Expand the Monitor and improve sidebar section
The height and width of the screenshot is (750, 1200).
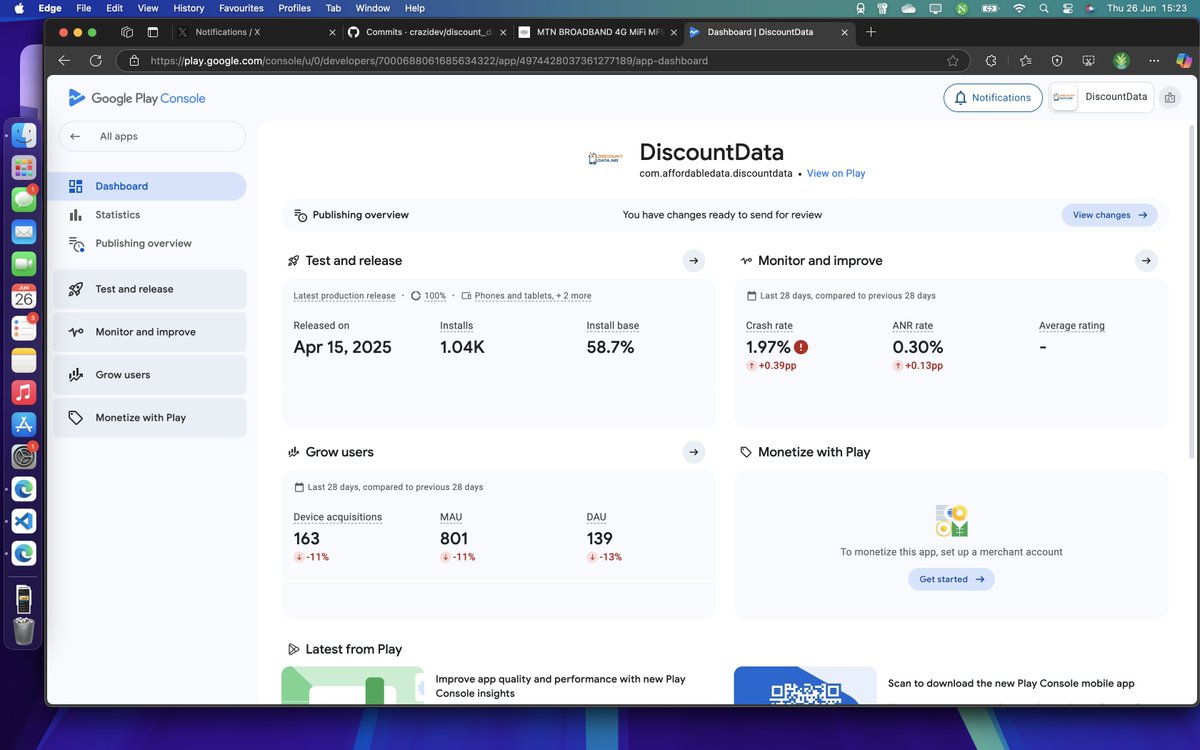click(x=149, y=332)
